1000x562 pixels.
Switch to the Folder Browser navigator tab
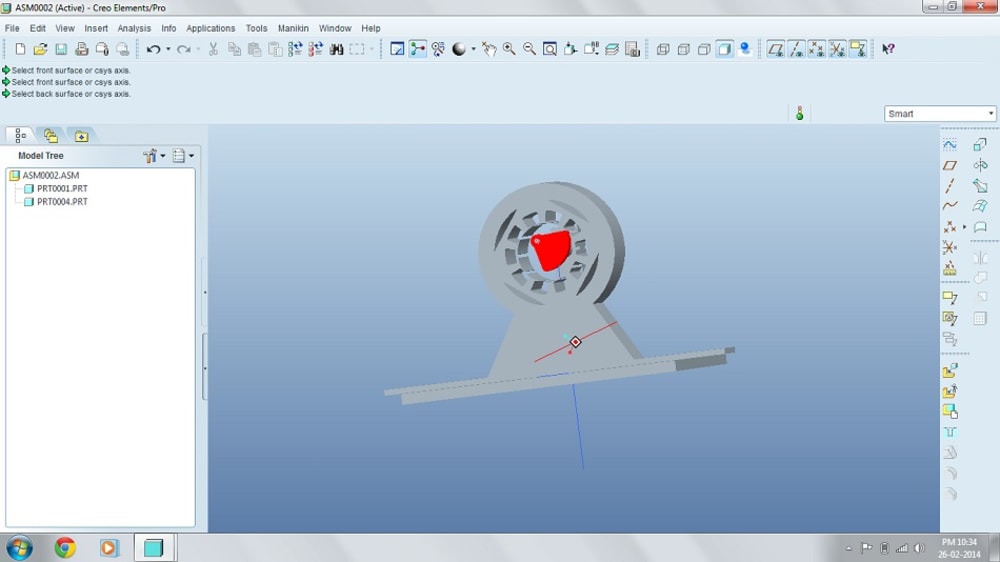(x=50, y=135)
